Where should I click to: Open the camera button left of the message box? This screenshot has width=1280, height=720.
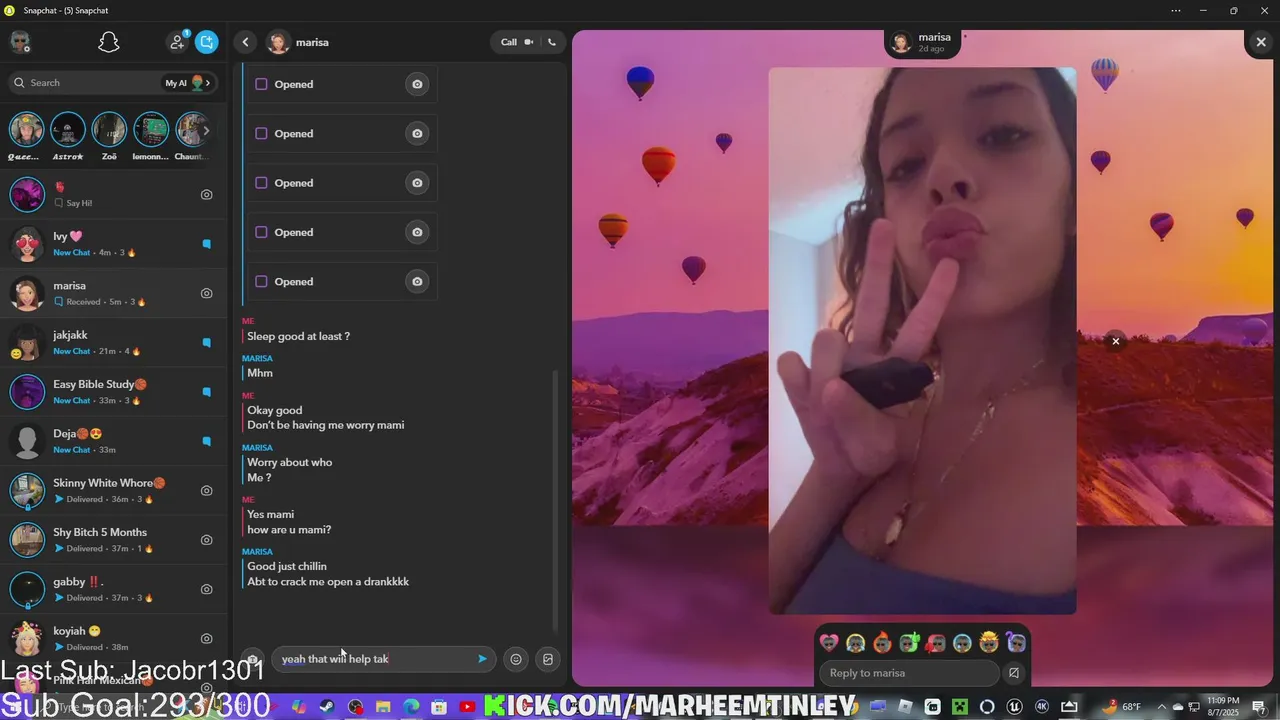(x=253, y=659)
